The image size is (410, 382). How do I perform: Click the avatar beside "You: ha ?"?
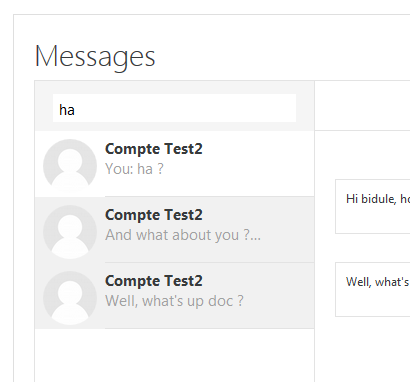click(70, 165)
